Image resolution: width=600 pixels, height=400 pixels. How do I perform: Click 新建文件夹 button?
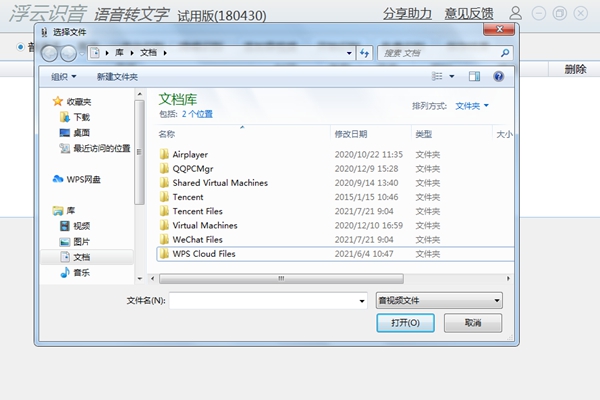117,77
